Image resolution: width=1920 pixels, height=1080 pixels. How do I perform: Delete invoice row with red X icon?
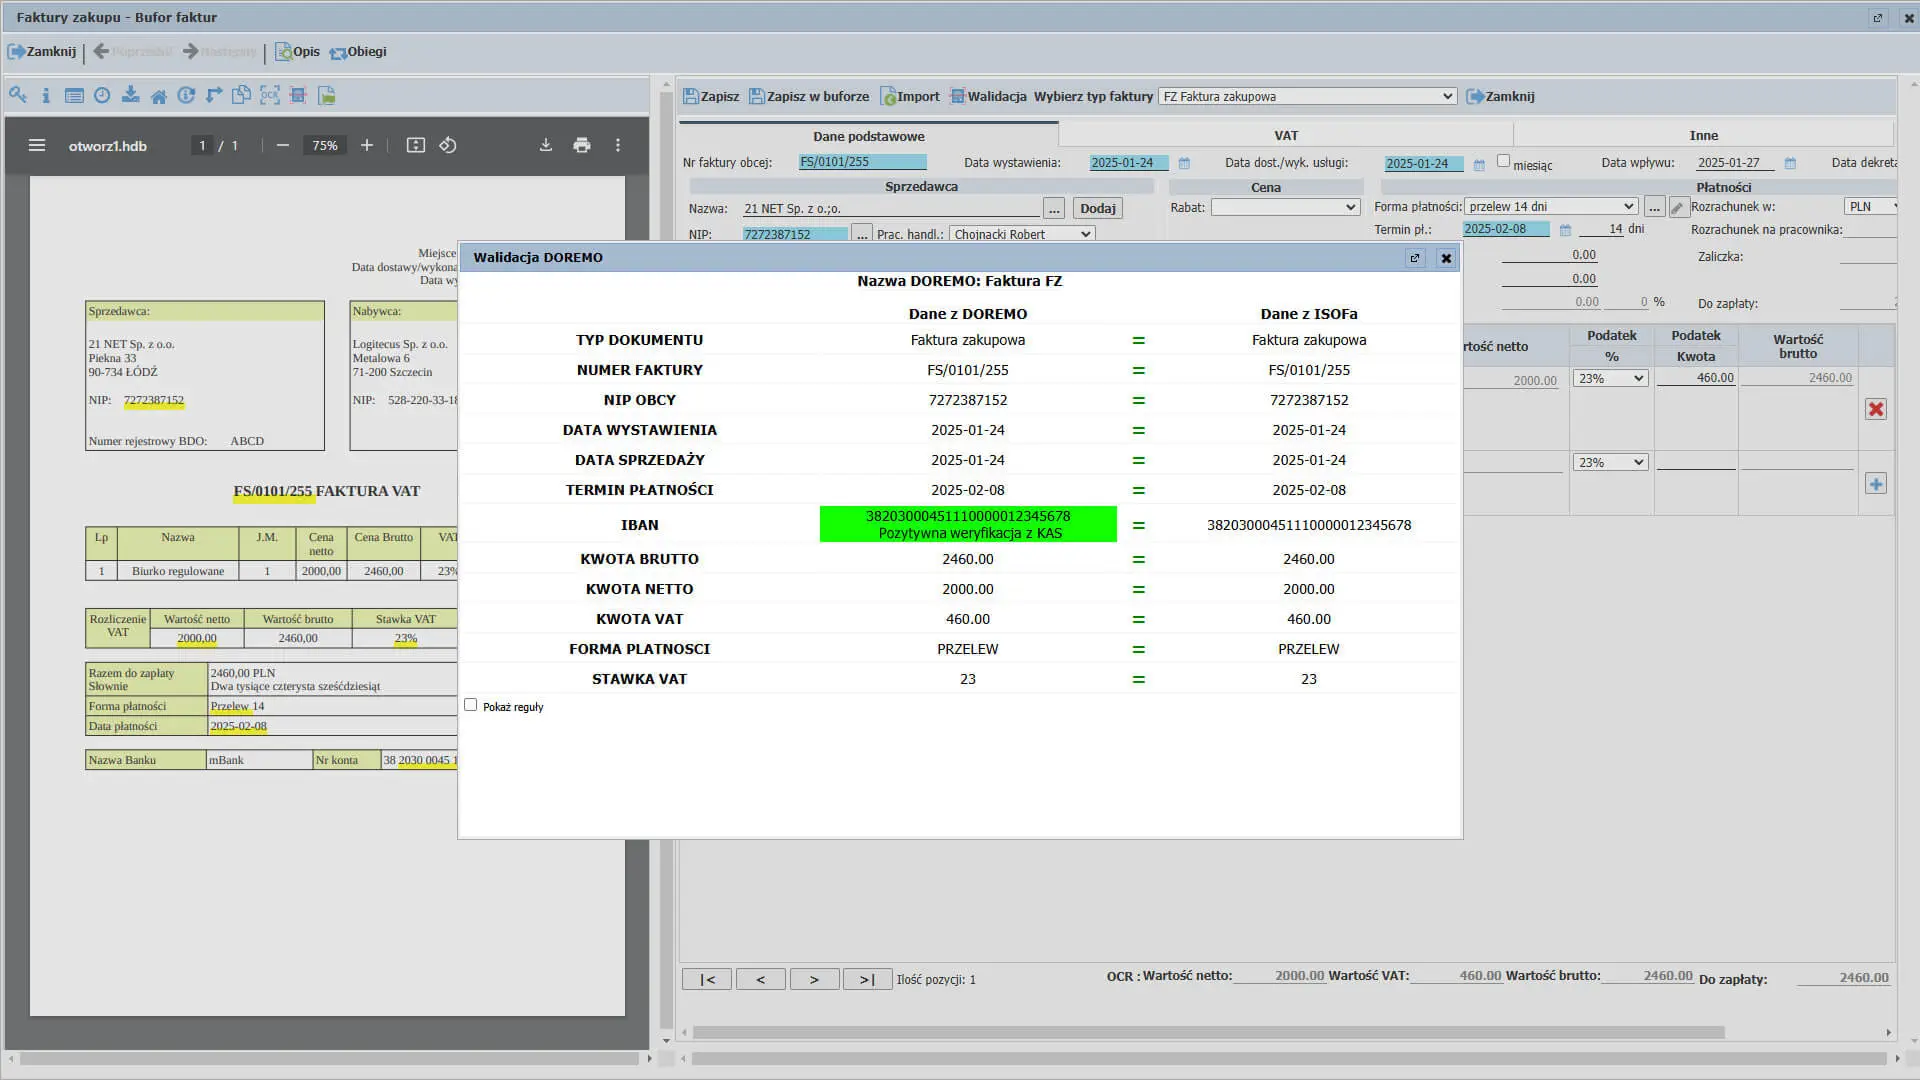point(1875,409)
